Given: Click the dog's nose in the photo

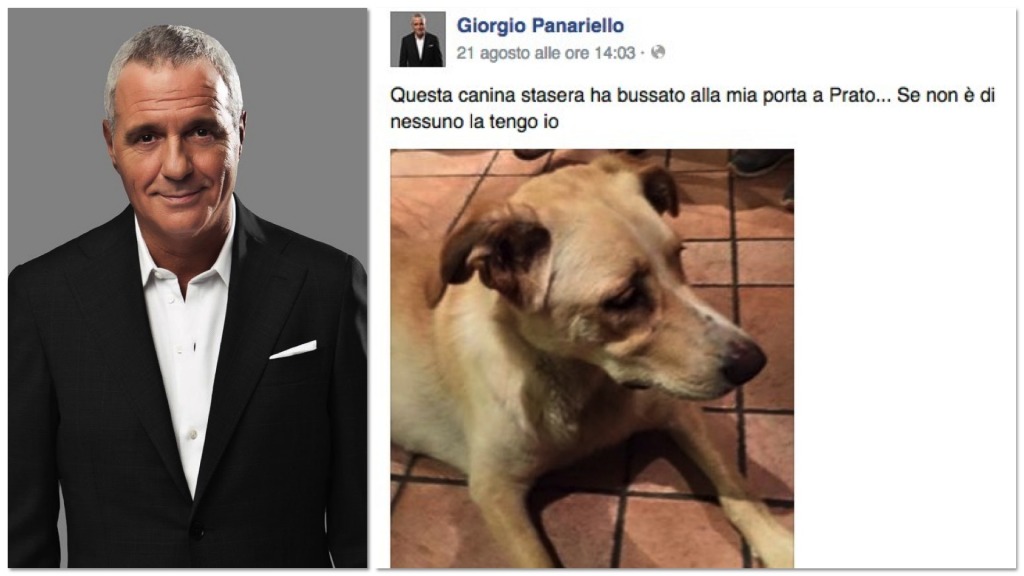Looking at the screenshot, I should pos(743,360).
